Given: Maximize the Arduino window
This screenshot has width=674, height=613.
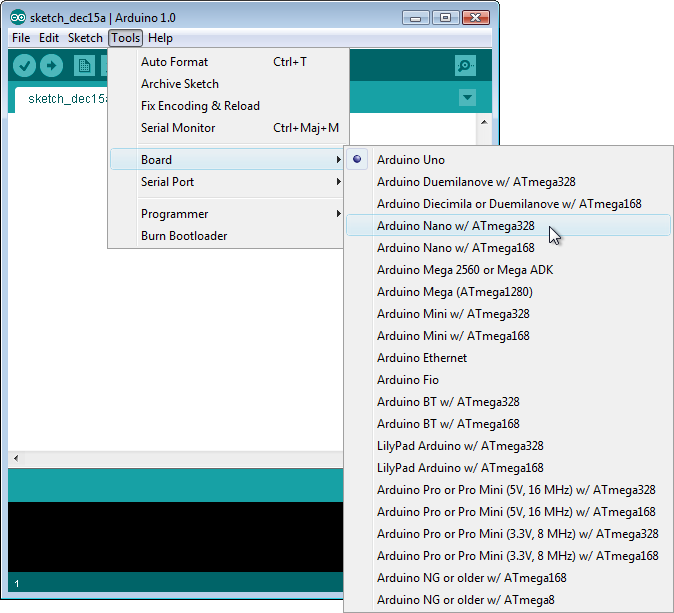Looking at the screenshot, I should [445, 18].
